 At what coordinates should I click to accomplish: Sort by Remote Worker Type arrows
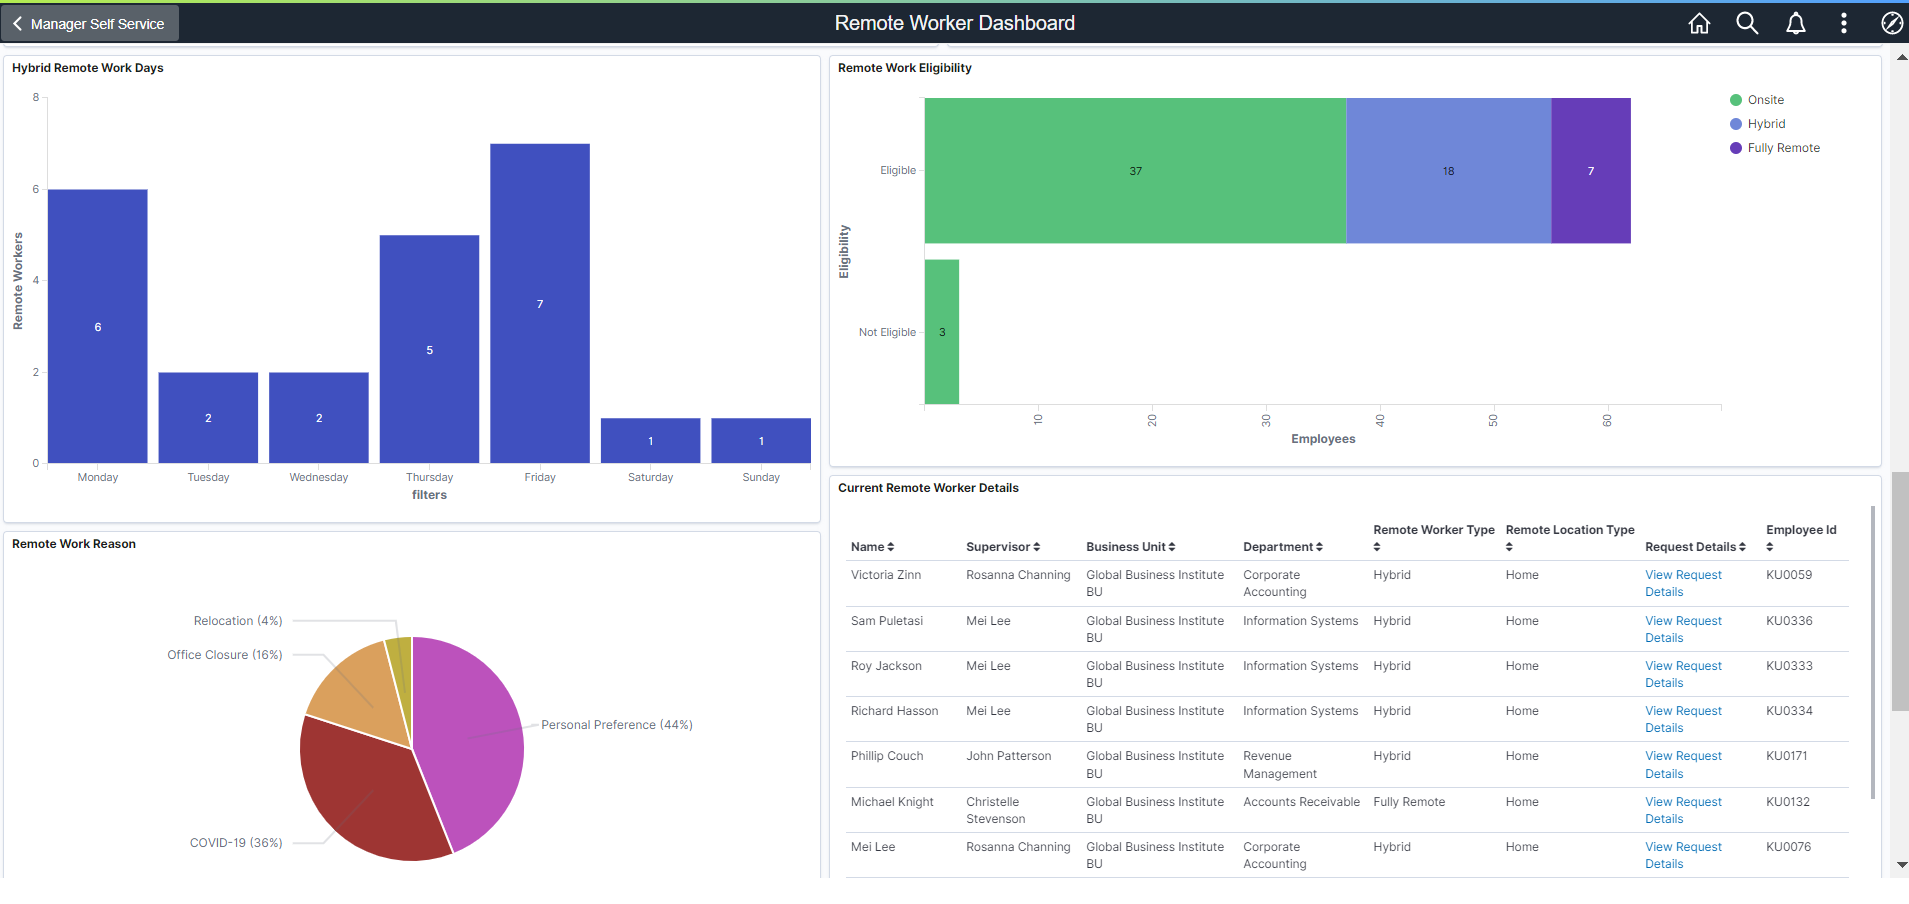[1377, 547]
